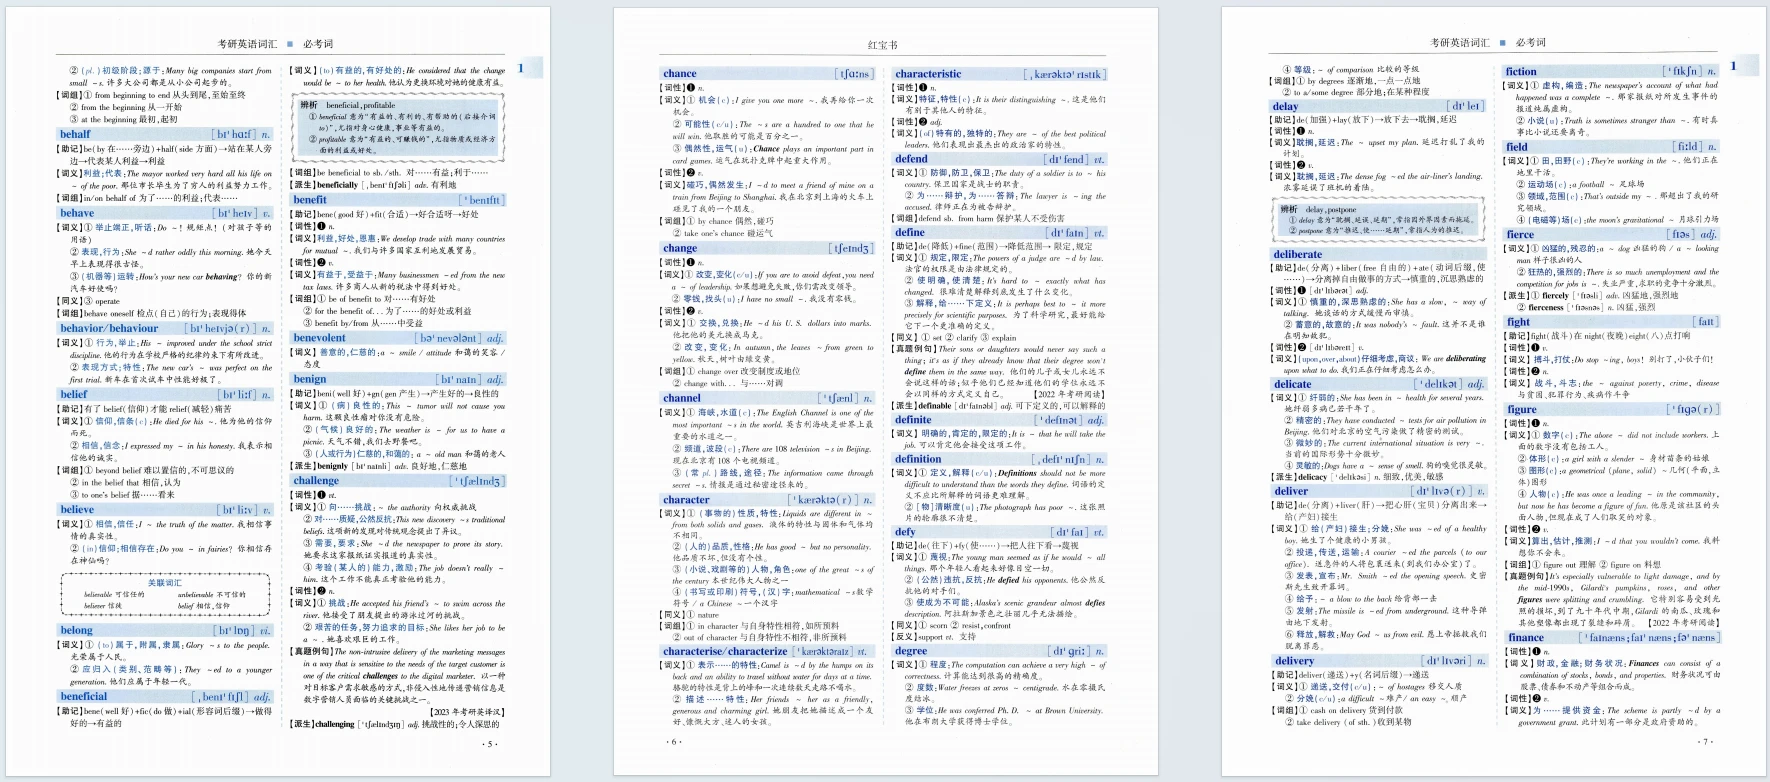This screenshot has width=1770, height=782.
Task: Click the '关联词汇' related words box
Action: (165, 595)
